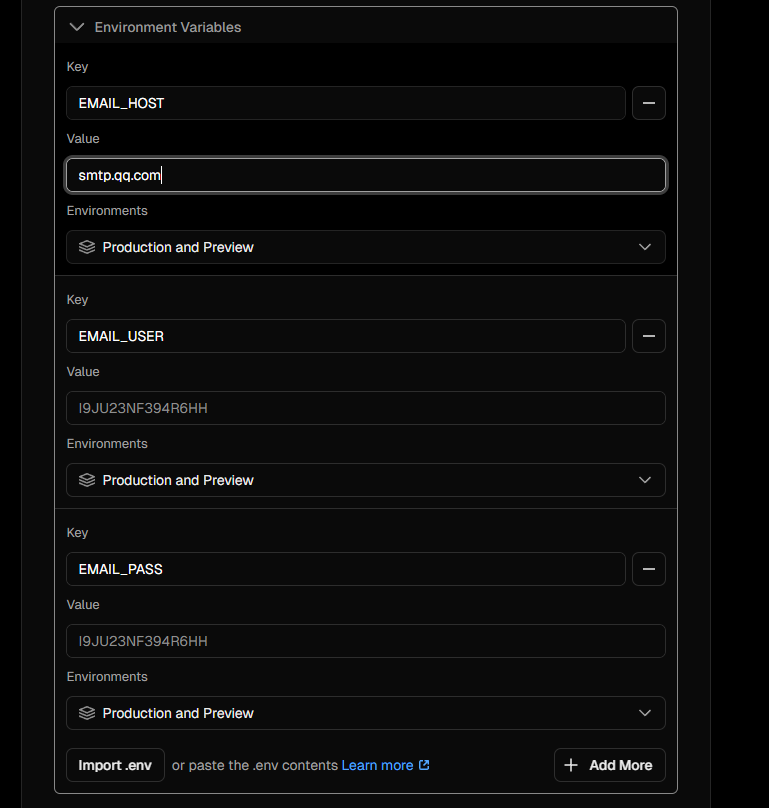Viewport: 769px width, 808px height.
Task: Click the layers icon in EMAIL_USER environments selector
Action: point(87,480)
